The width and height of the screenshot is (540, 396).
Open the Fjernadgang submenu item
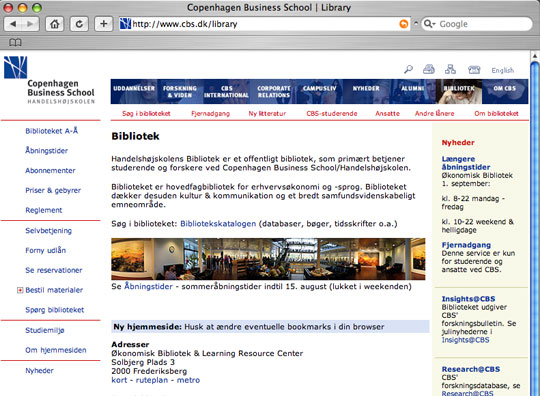pyautogui.click(x=210, y=114)
